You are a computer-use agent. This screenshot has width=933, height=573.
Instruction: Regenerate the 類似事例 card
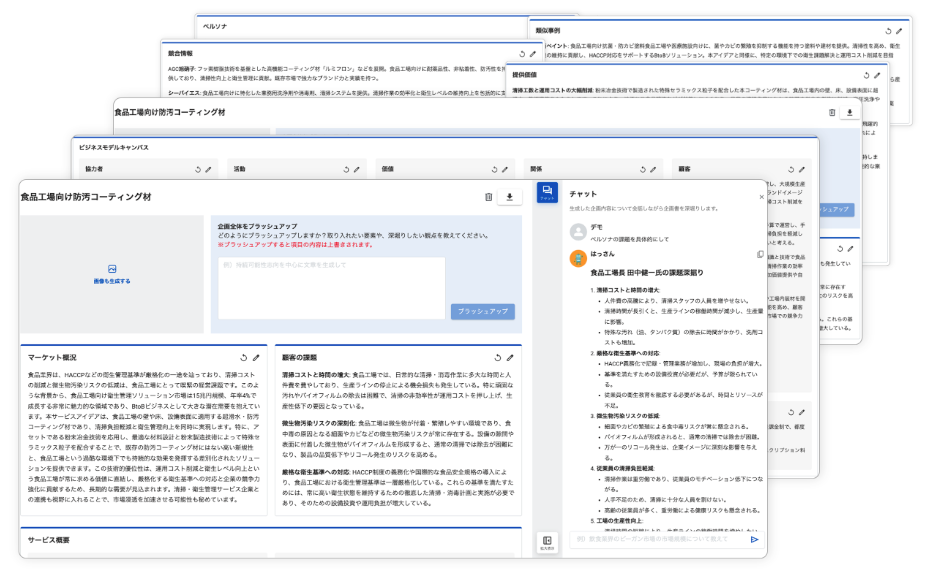coord(888,31)
